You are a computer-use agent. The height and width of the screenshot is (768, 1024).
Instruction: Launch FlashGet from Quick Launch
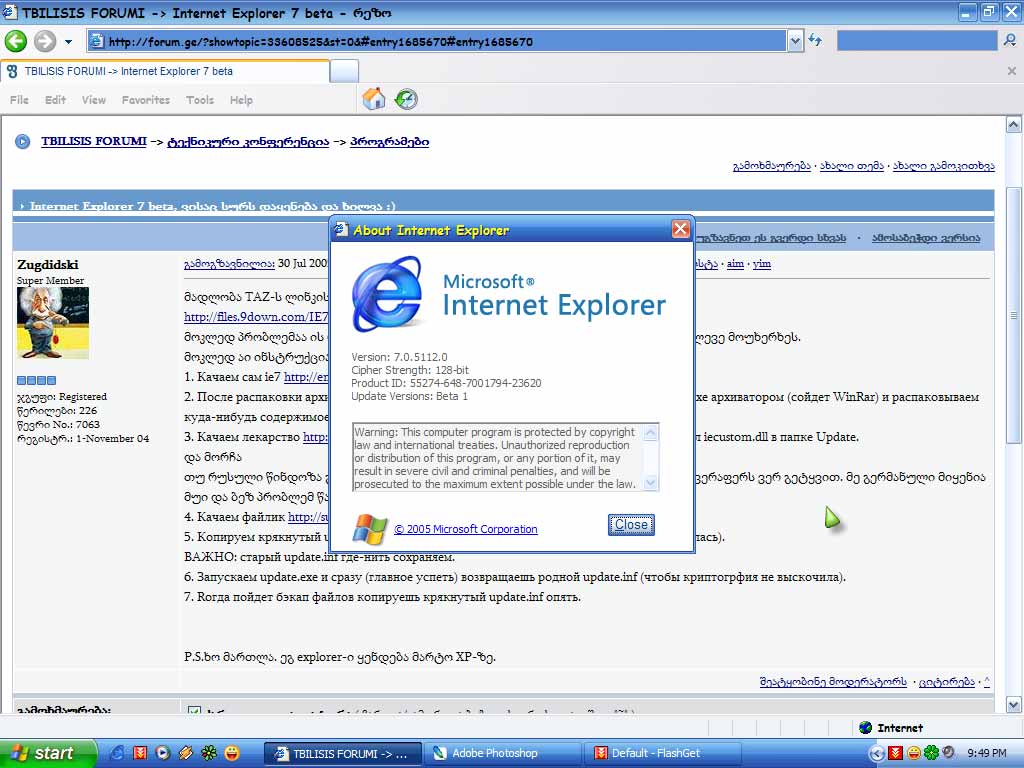pyautogui.click(x=140, y=753)
